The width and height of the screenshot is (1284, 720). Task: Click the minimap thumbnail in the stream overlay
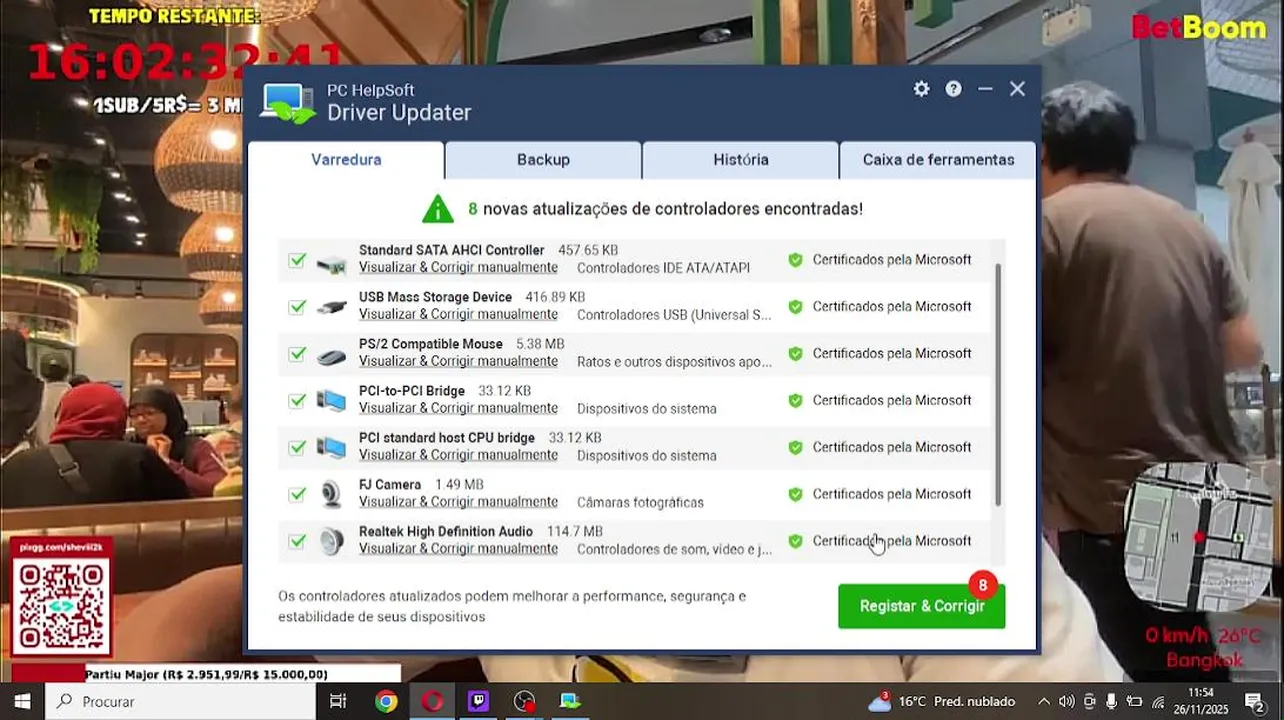tap(1197, 538)
